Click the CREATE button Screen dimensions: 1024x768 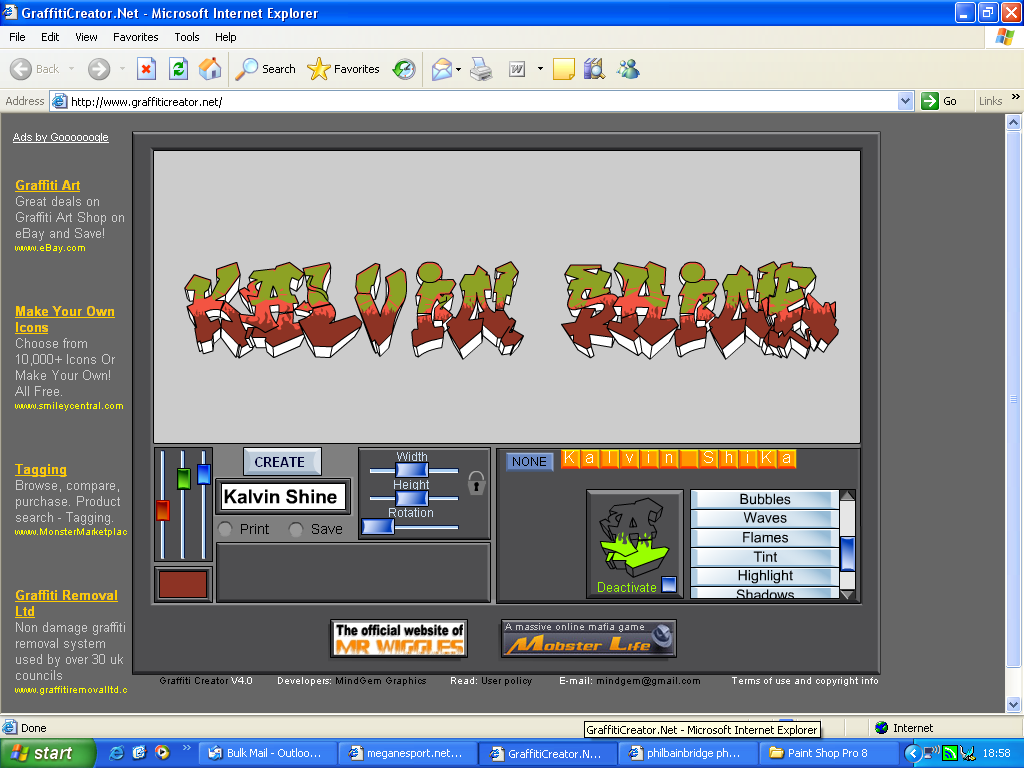click(x=281, y=462)
